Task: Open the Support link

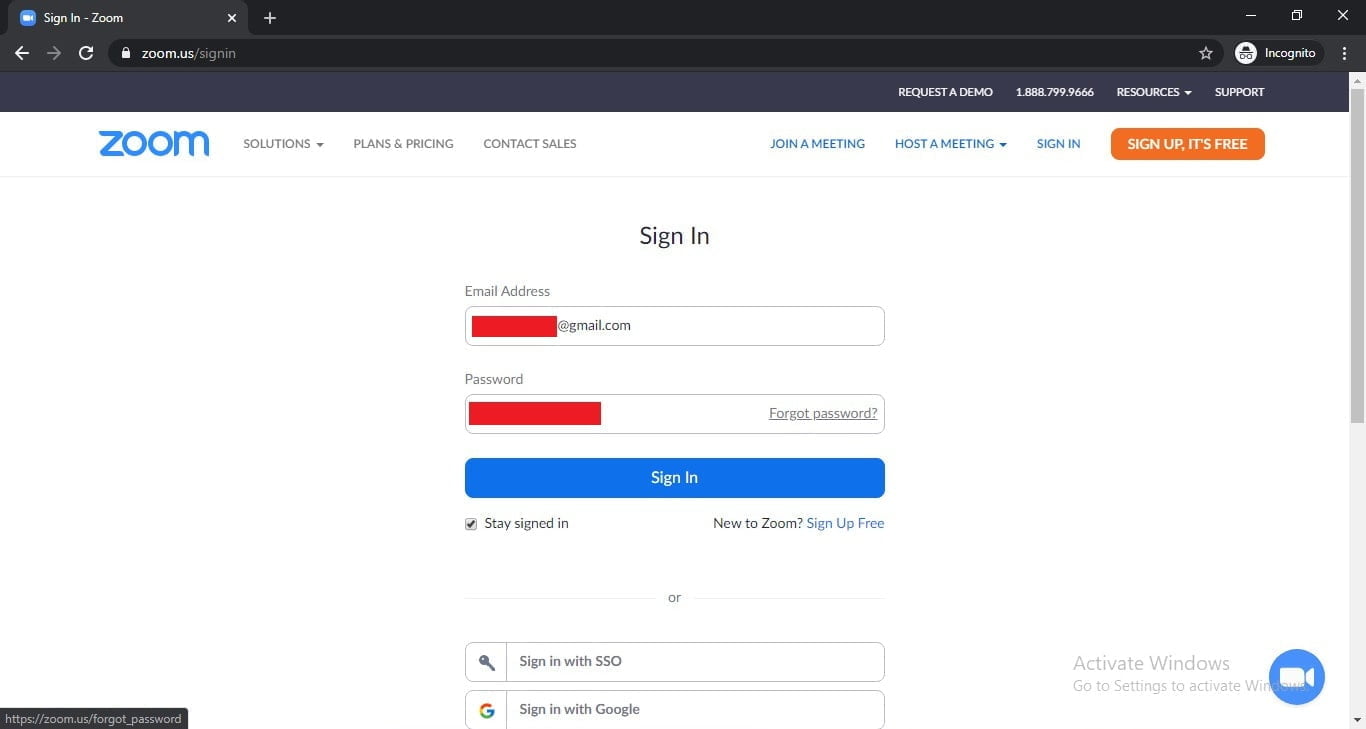Action: 1239,92
